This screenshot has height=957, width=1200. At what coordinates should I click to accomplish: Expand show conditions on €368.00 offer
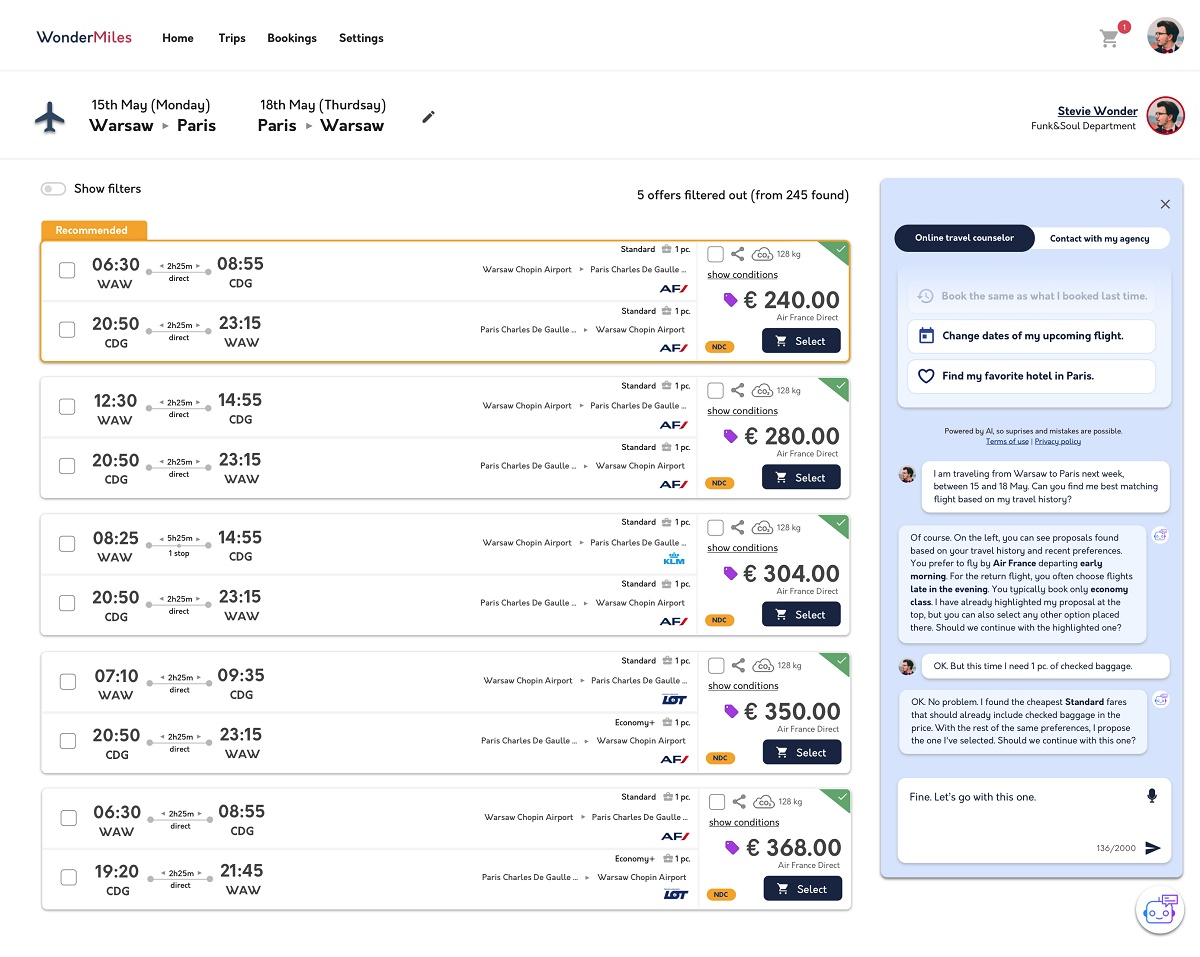coord(744,823)
